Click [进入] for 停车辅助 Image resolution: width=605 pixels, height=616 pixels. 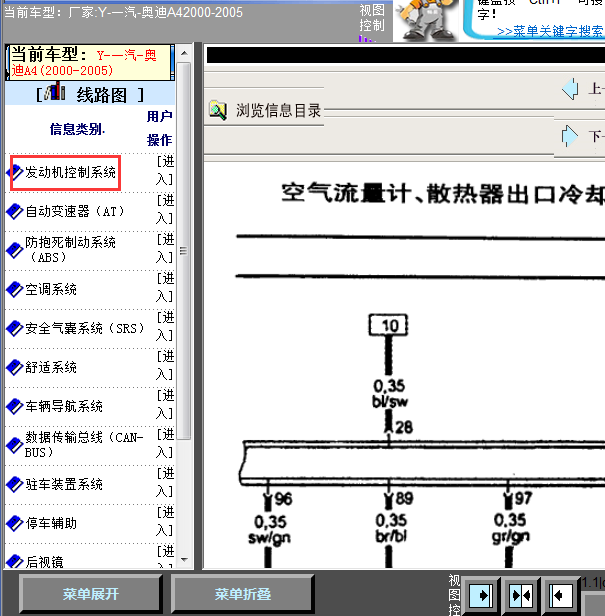(165, 522)
